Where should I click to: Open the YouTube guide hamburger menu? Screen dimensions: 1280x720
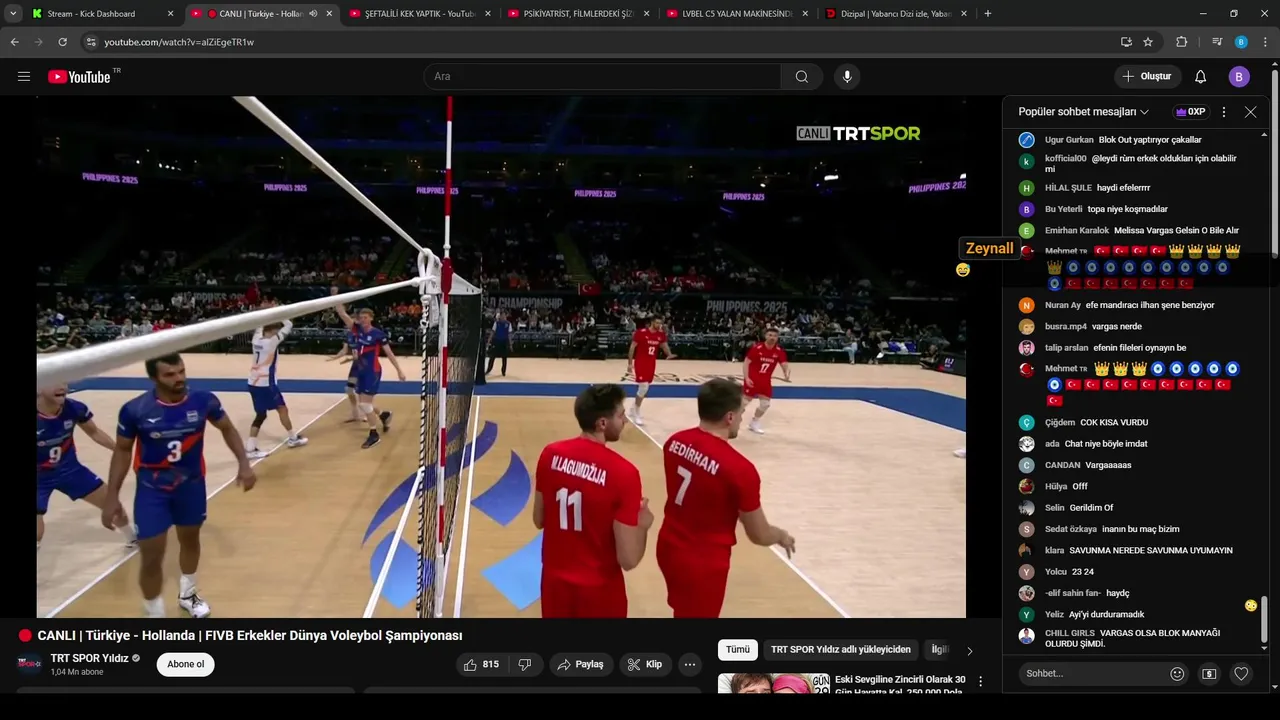pos(24,76)
